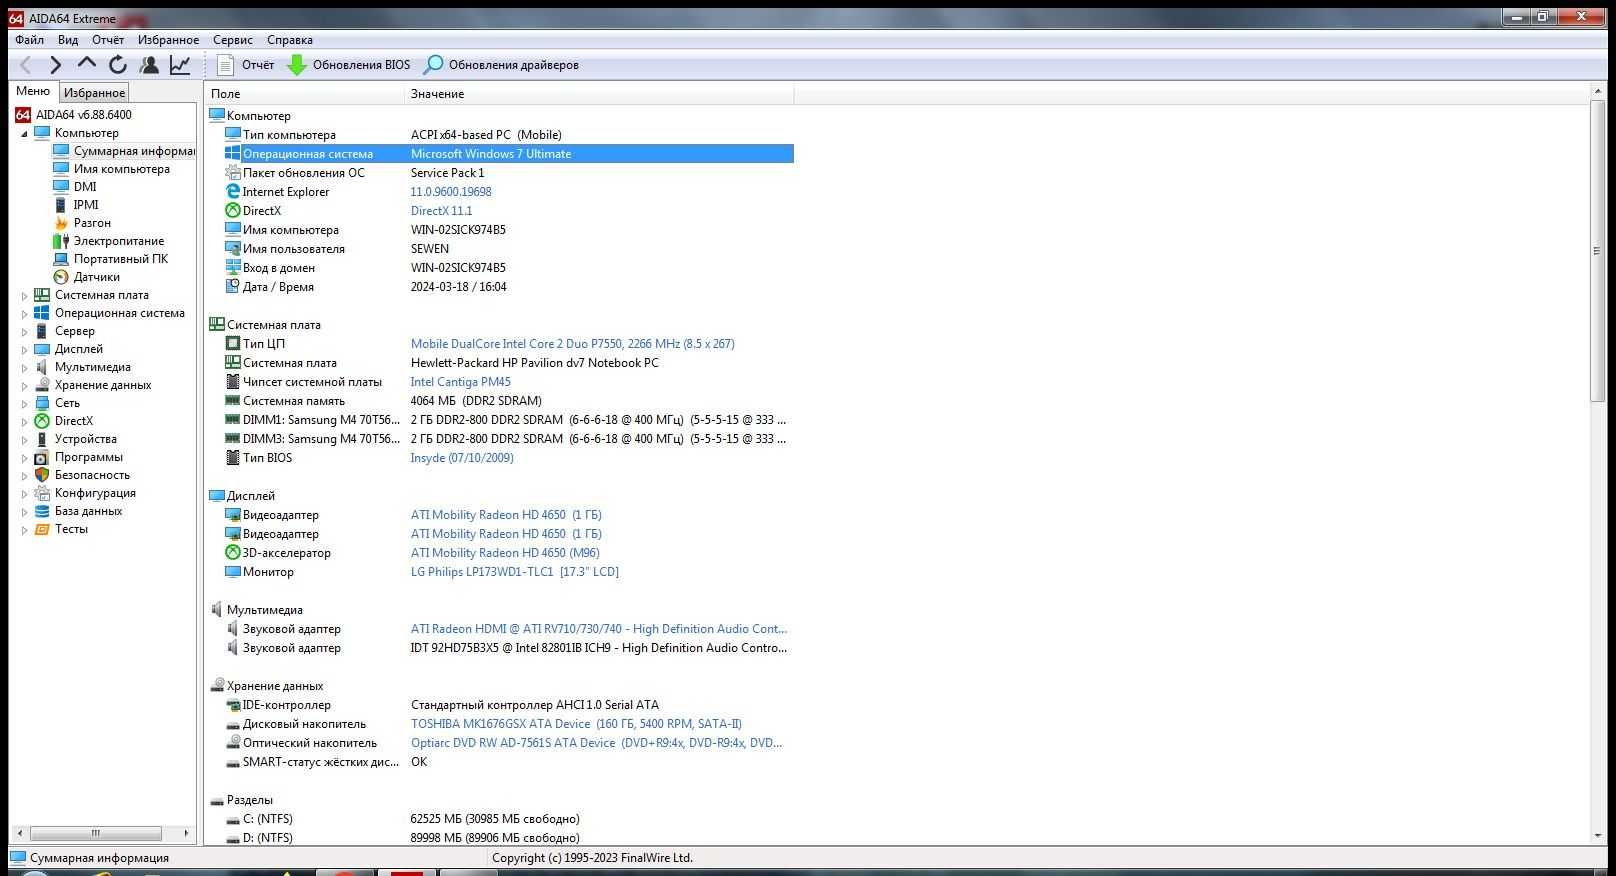
Task: Expand the Сервер tree node
Action: [24, 332]
